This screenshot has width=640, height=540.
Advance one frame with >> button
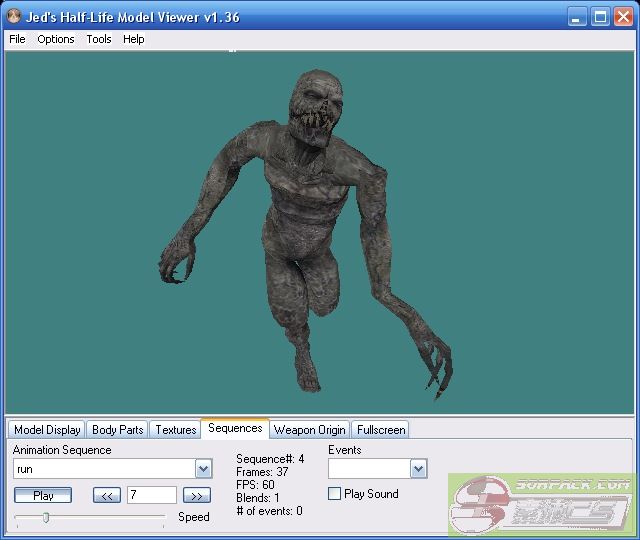tap(197, 495)
